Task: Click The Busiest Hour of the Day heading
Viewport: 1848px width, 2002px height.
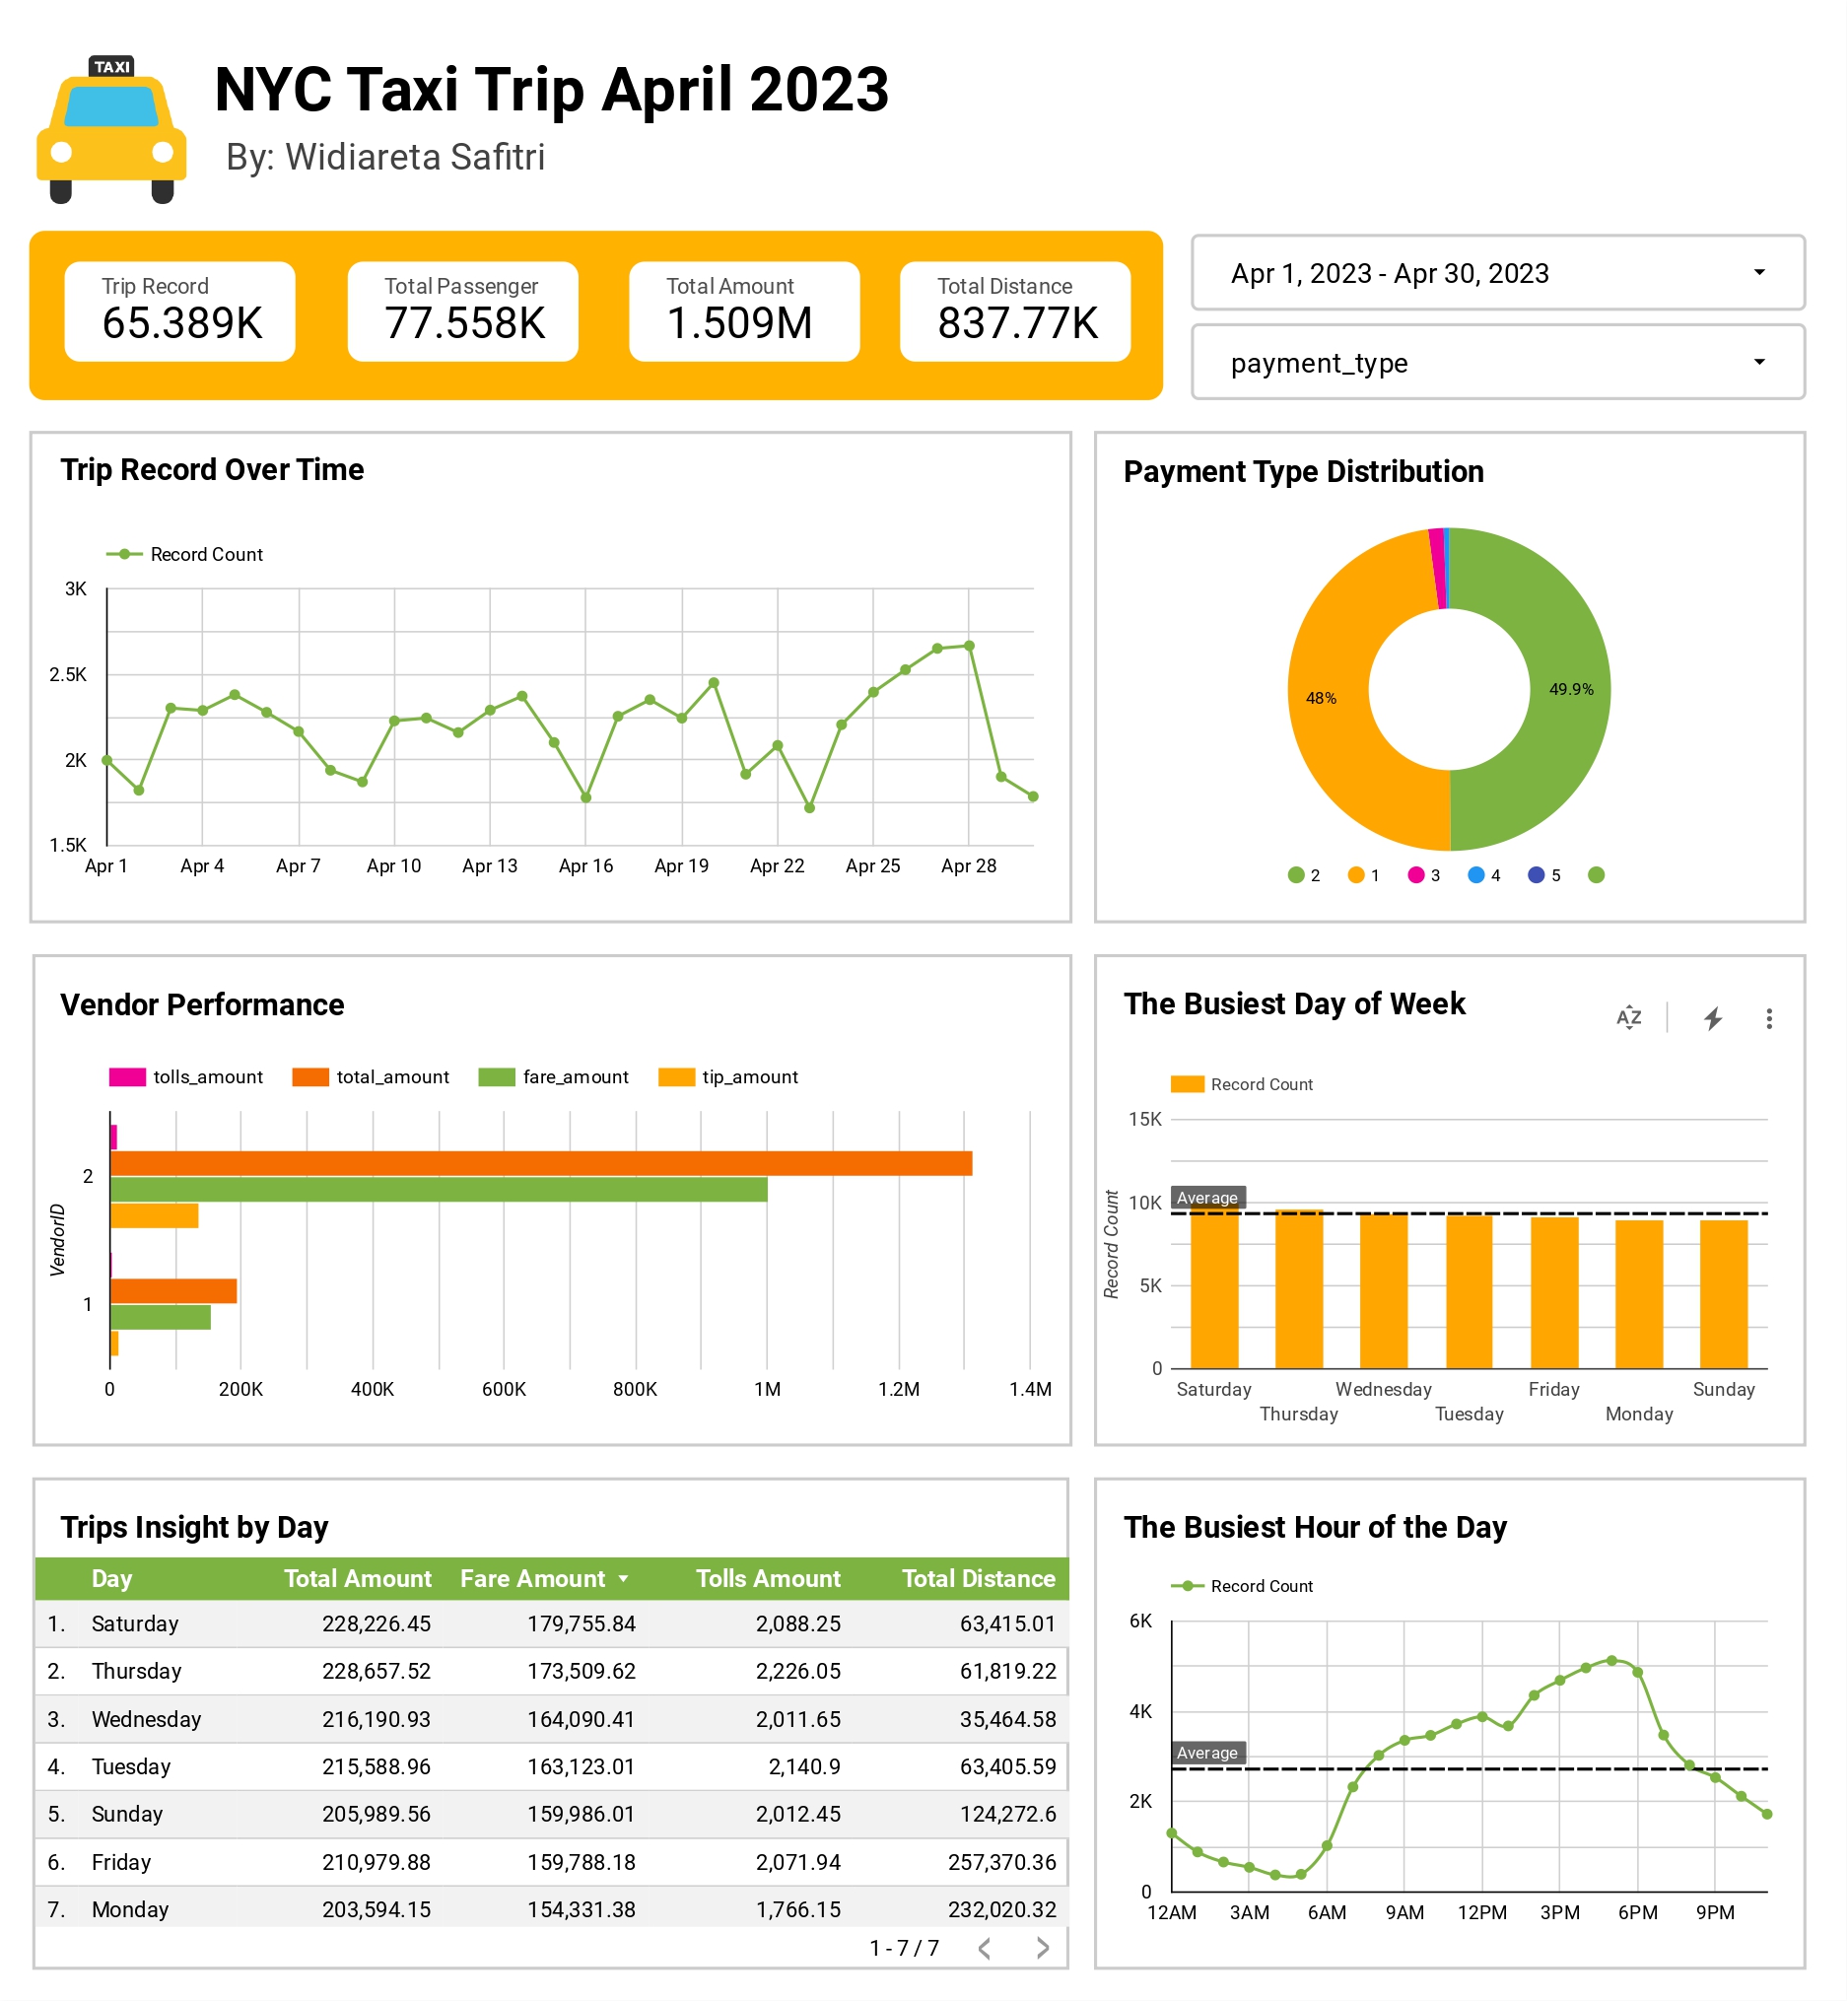Action: [x=1314, y=1528]
